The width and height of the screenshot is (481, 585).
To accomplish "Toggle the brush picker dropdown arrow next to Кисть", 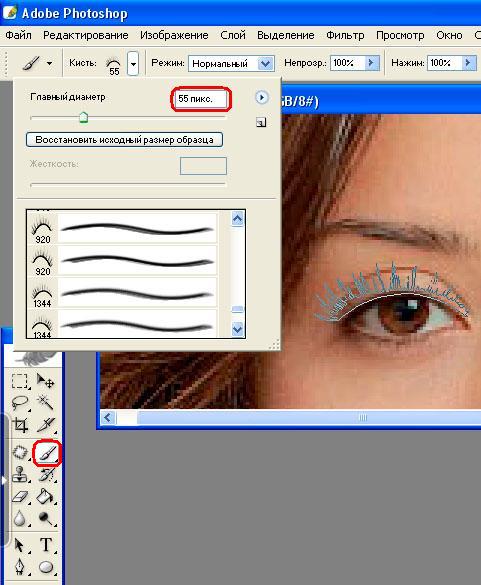I will coord(133,63).
